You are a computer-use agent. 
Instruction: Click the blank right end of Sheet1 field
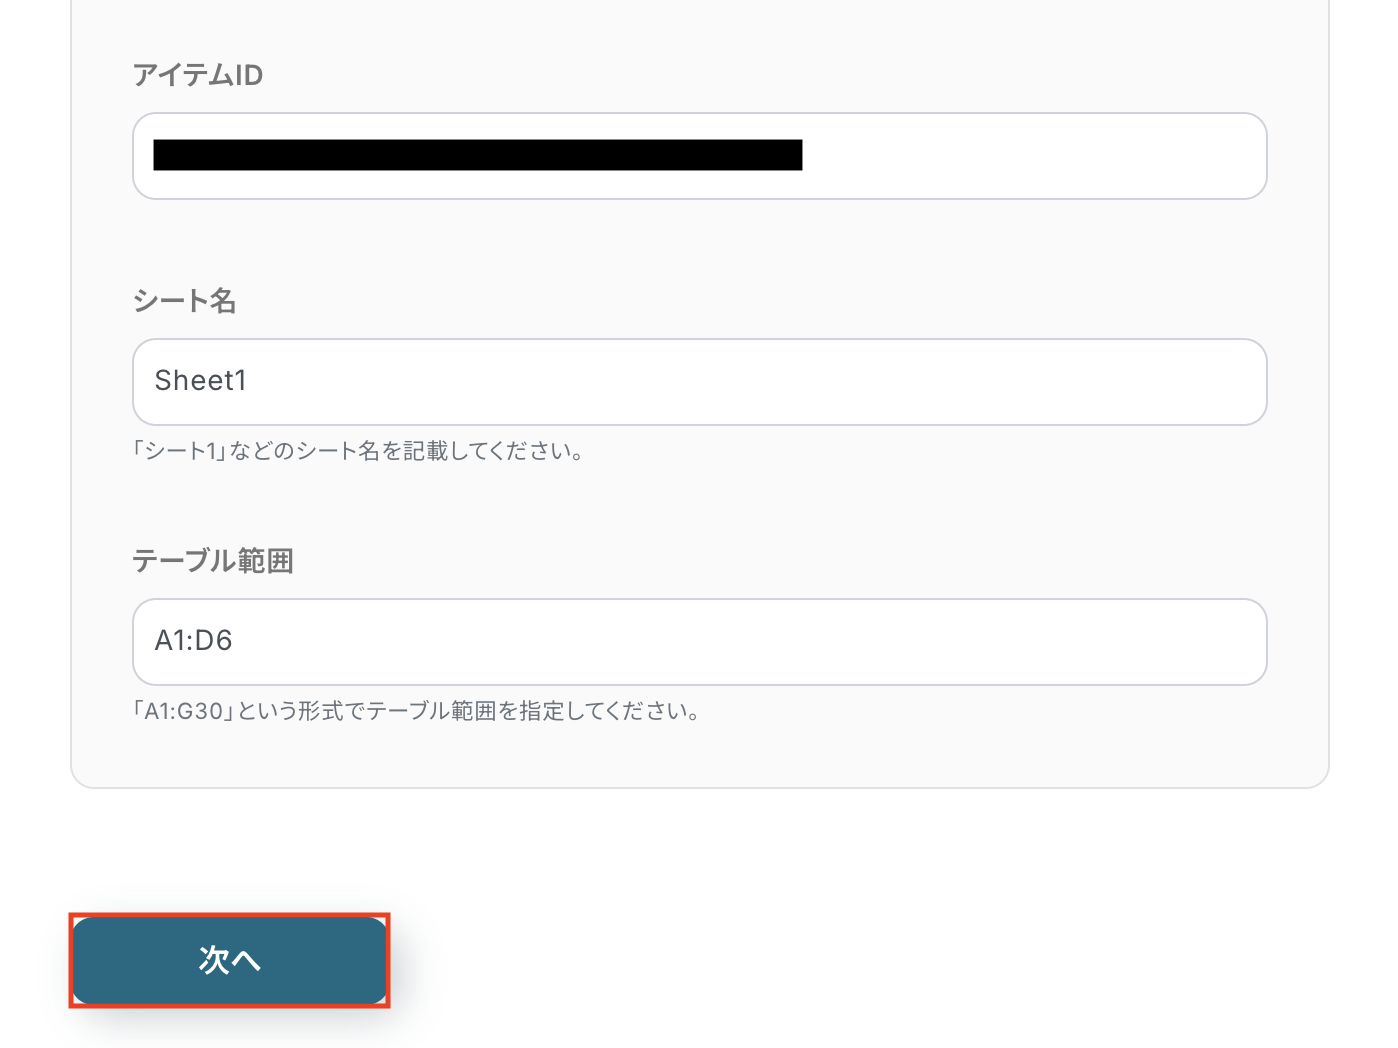(x=1150, y=382)
